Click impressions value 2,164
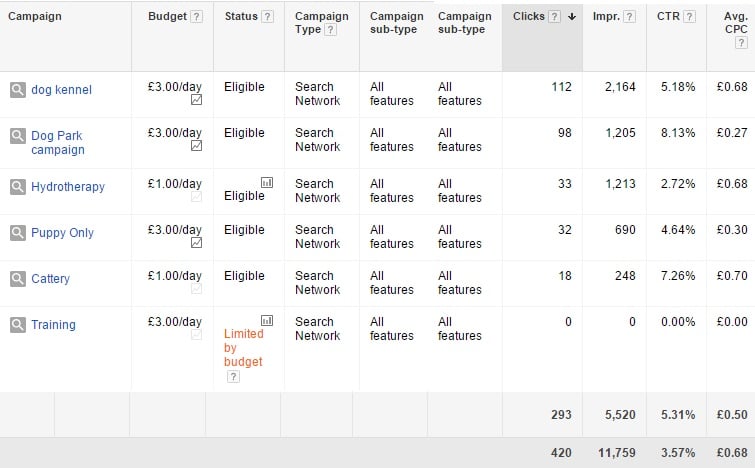755x468 pixels. click(x=620, y=87)
